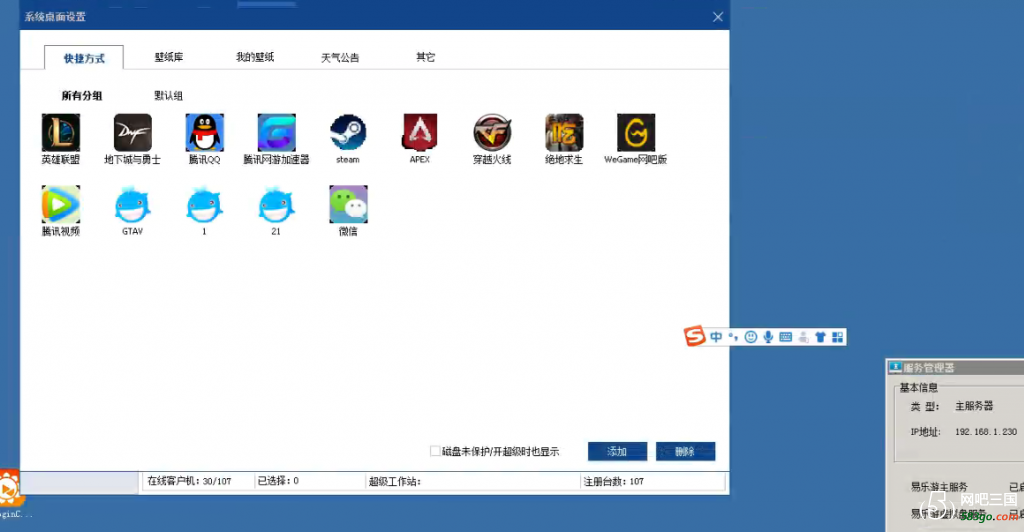
Task: Open skin shirt icon in IME bar
Action: click(x=820, y=337)
